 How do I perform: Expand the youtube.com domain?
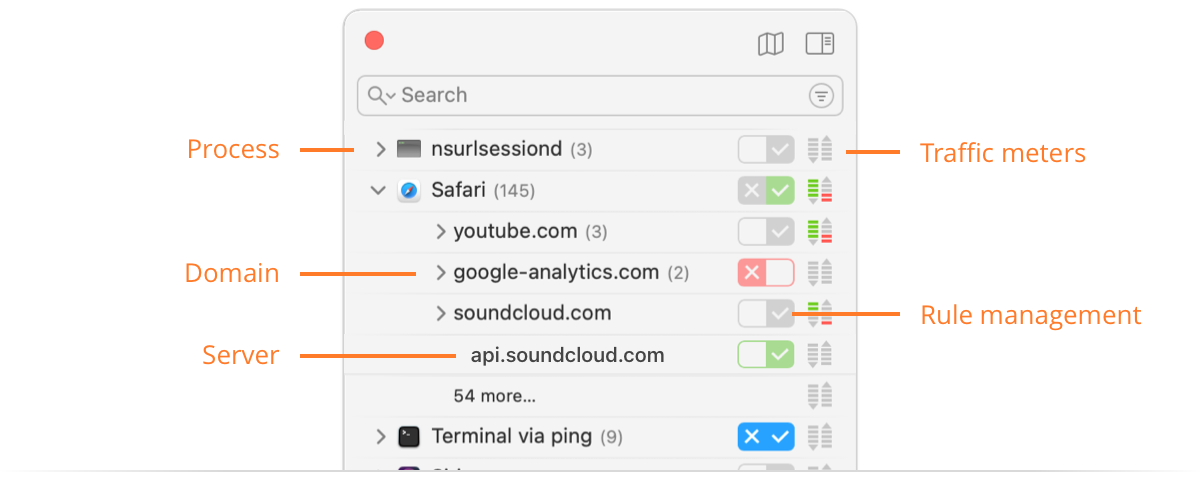point(441,231)
